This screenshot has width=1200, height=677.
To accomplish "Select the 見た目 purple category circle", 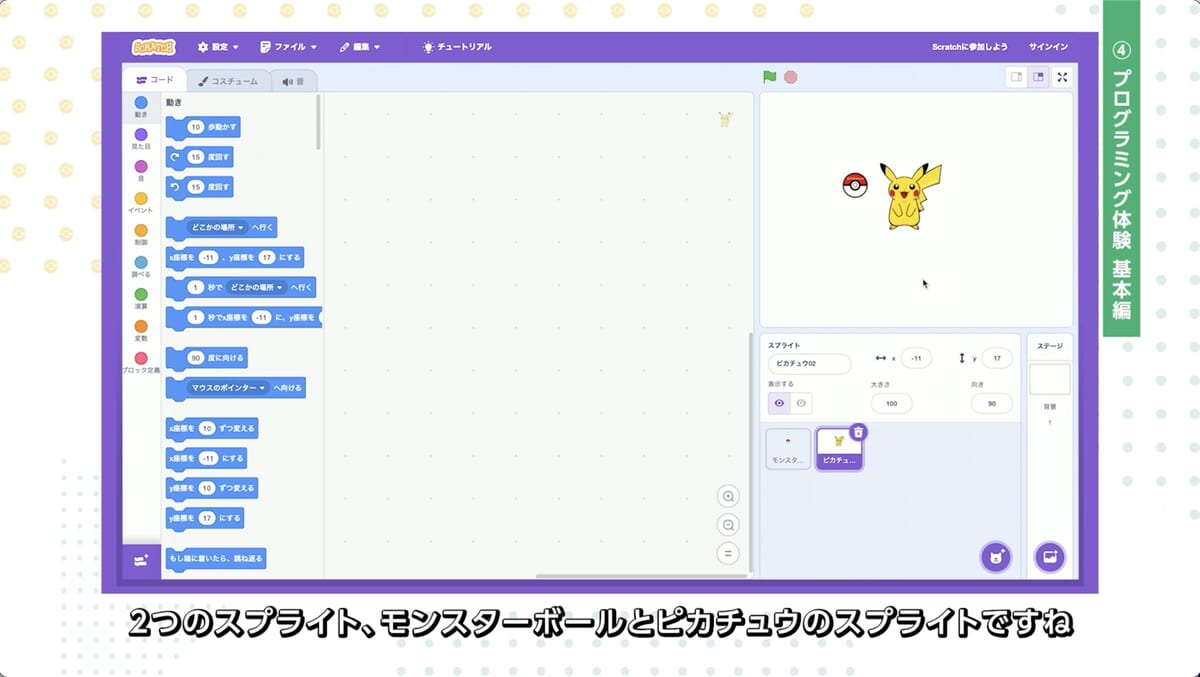I will coord(141,135).
